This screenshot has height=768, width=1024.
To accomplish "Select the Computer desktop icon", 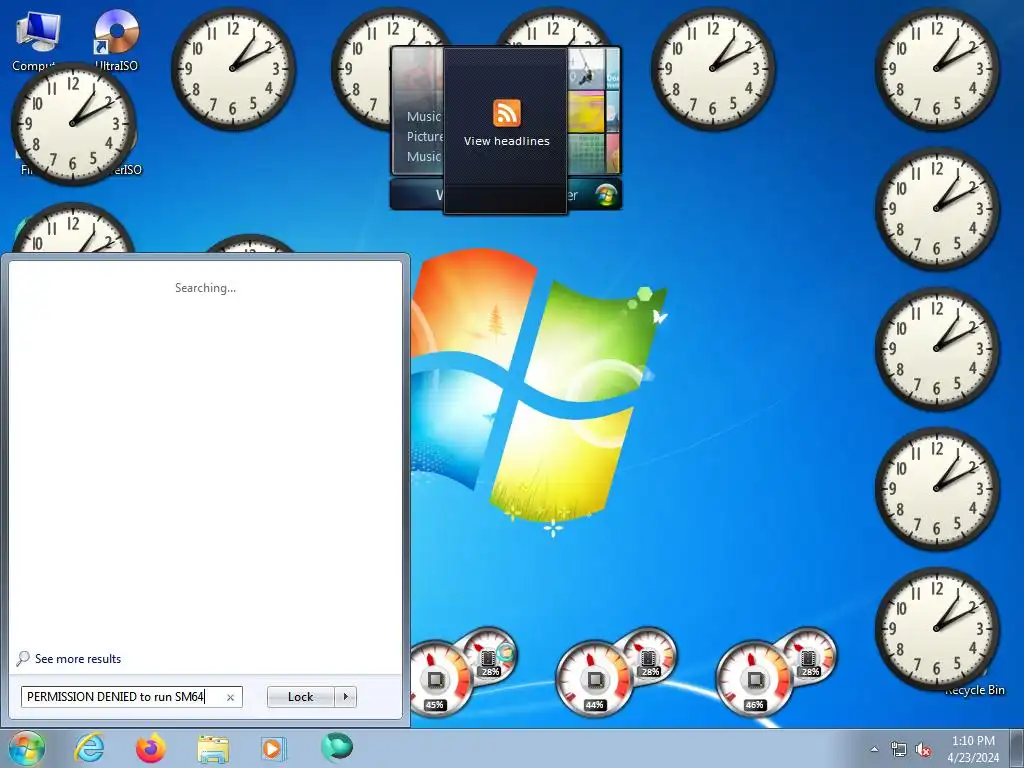I will pyautogui.click(x=37, y=38).
